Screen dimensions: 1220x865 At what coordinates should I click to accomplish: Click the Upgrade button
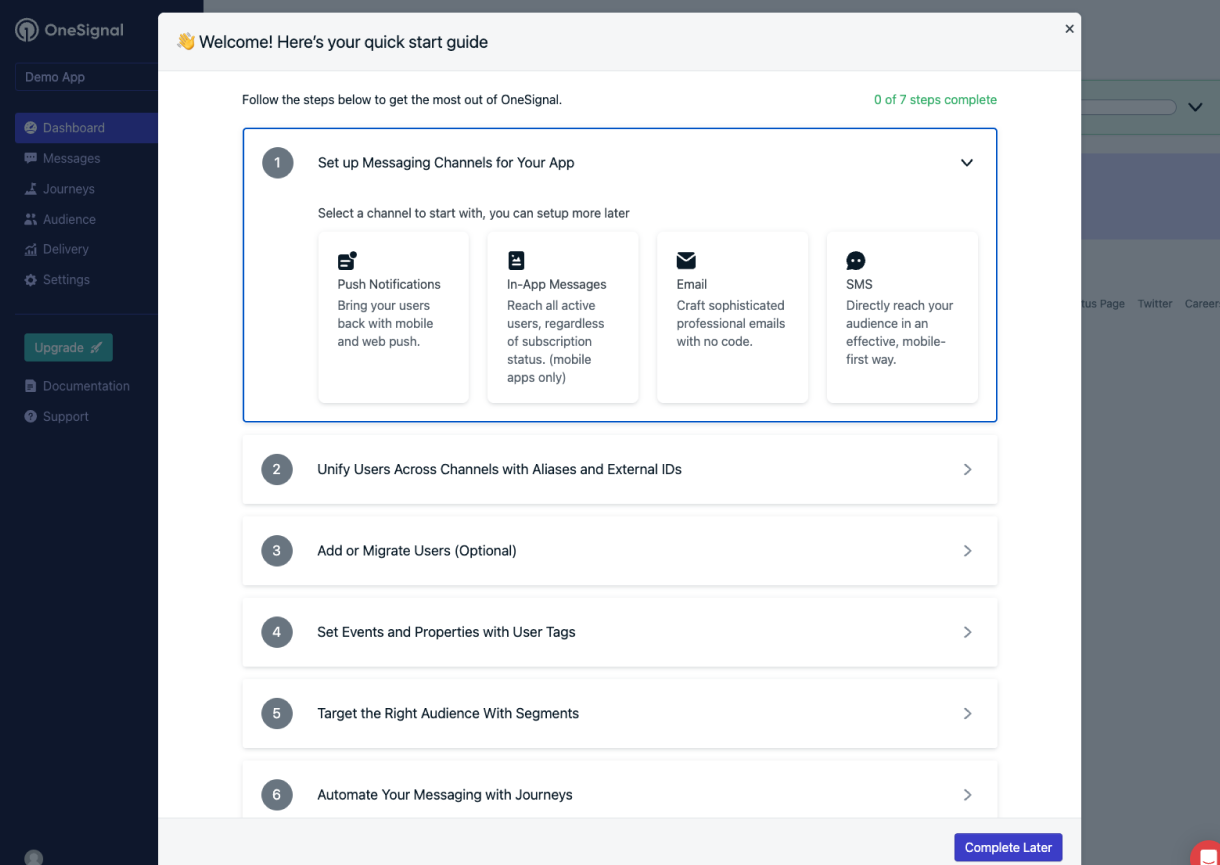point(68,347)
